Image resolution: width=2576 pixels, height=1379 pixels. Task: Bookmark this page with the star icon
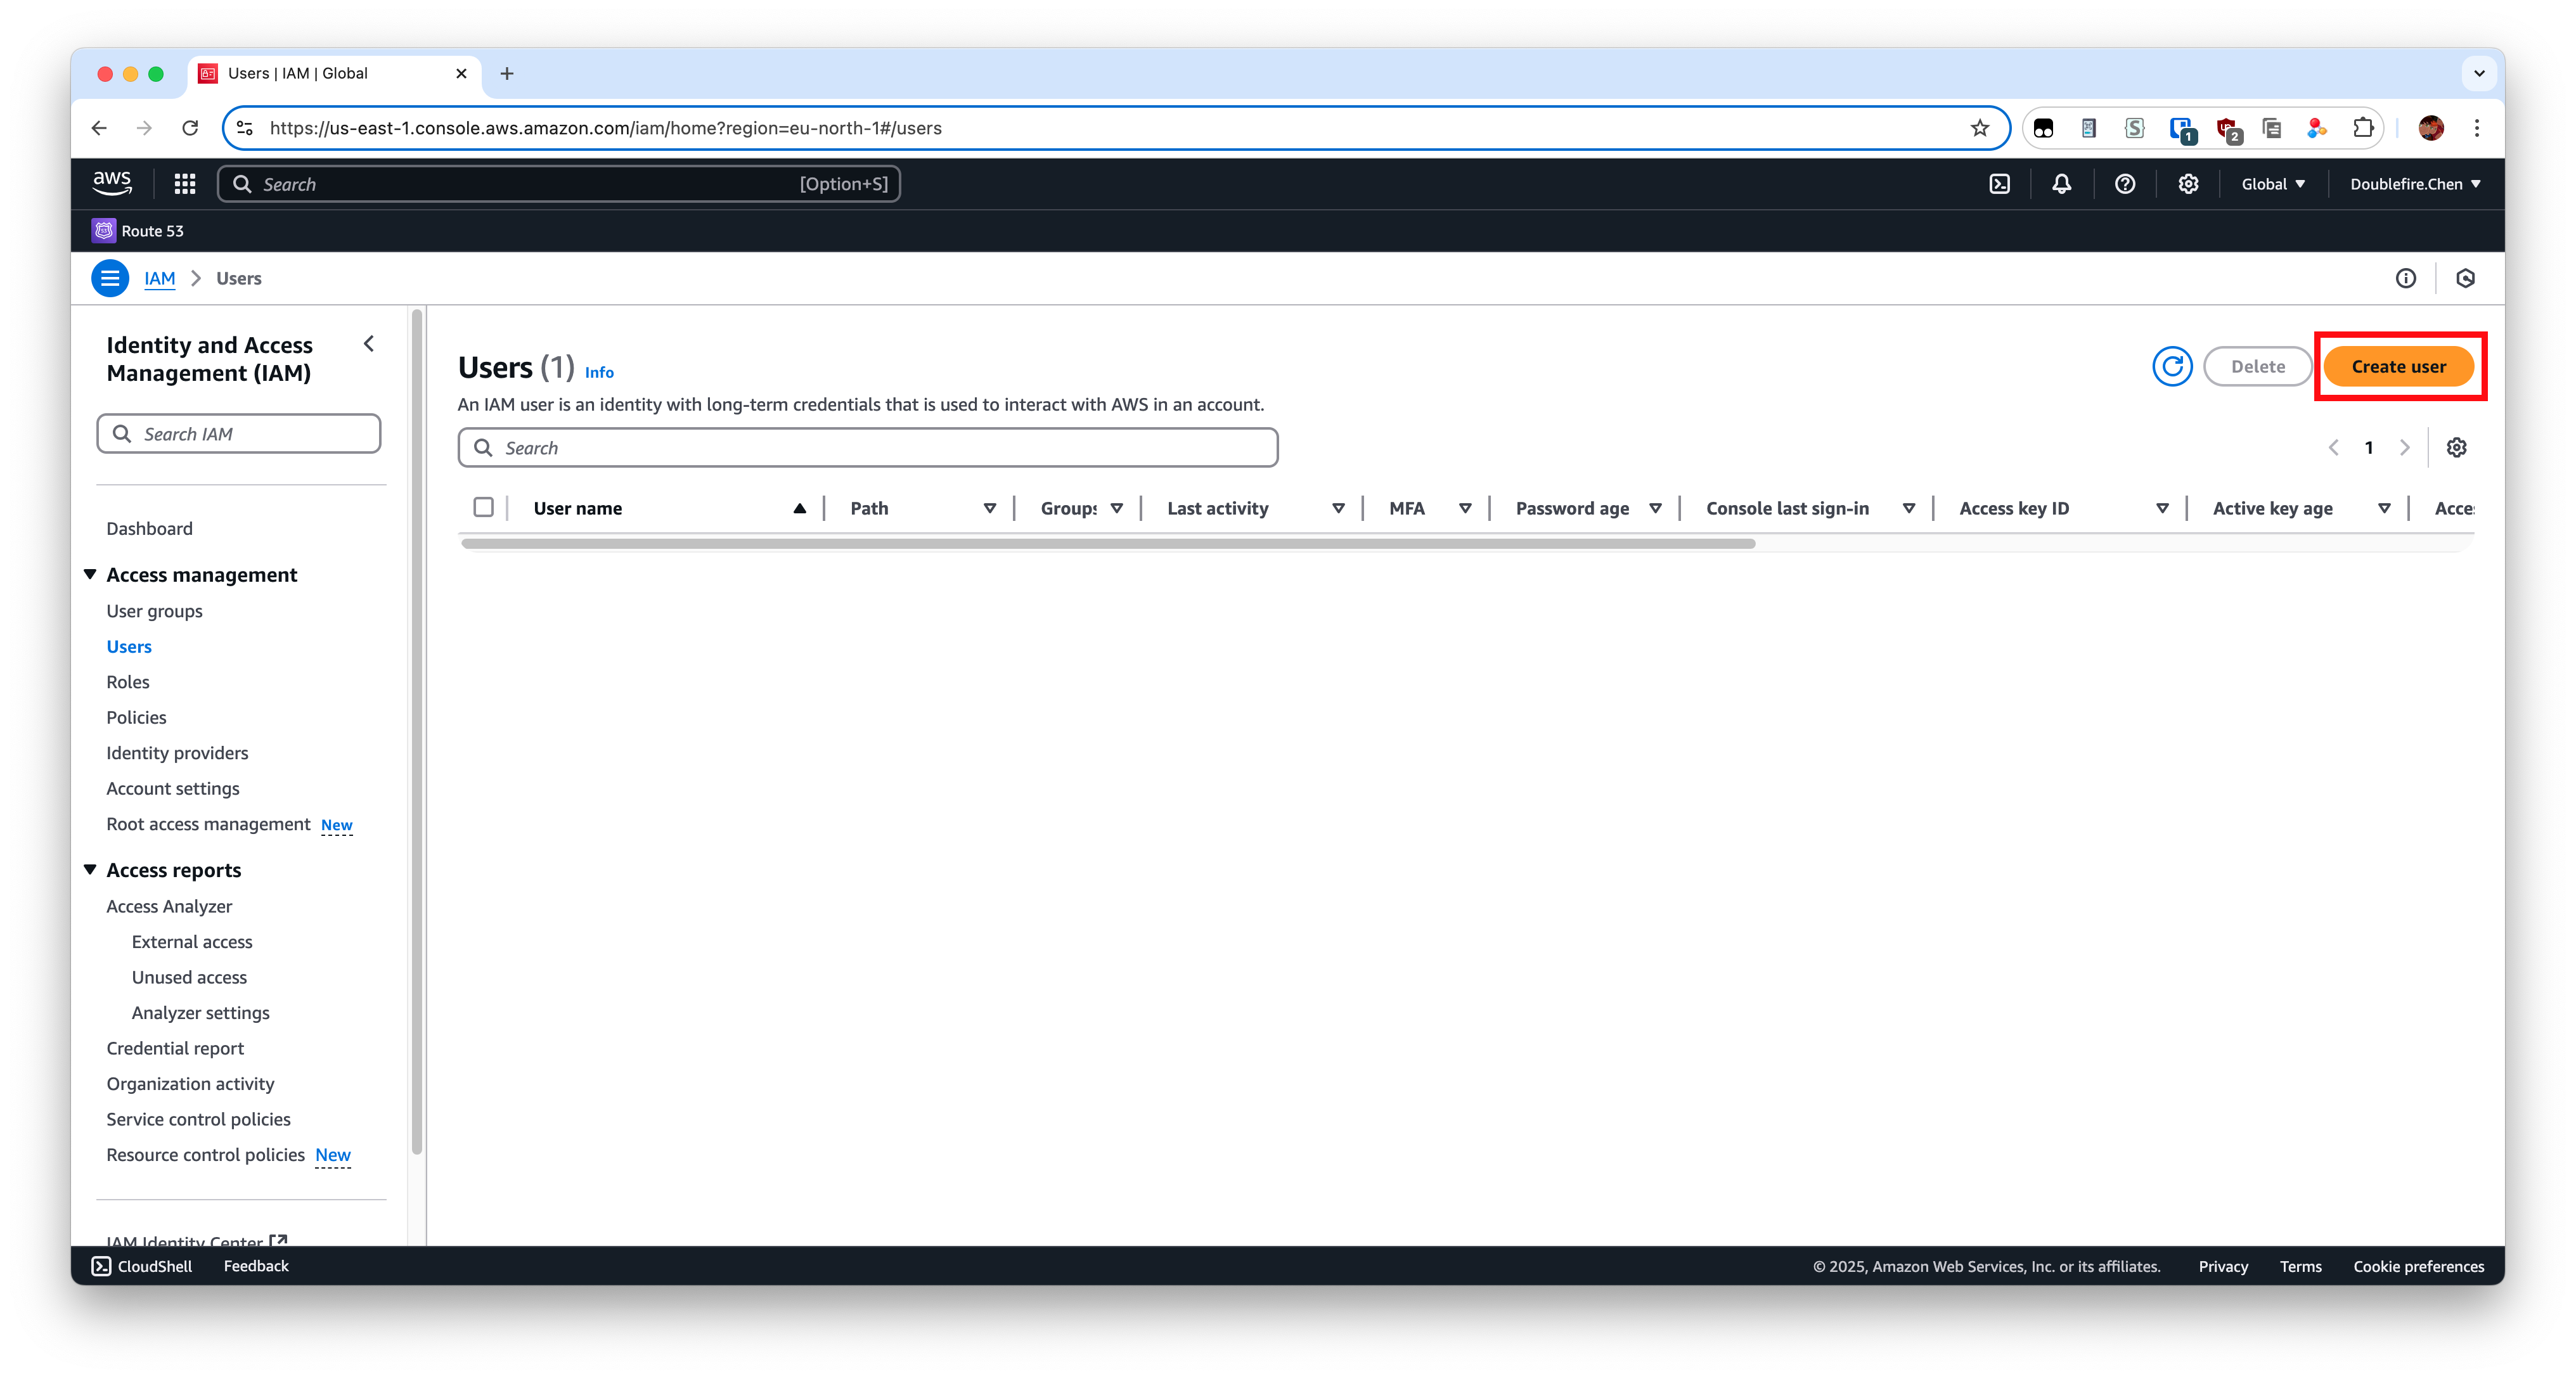click(1979, 128)
